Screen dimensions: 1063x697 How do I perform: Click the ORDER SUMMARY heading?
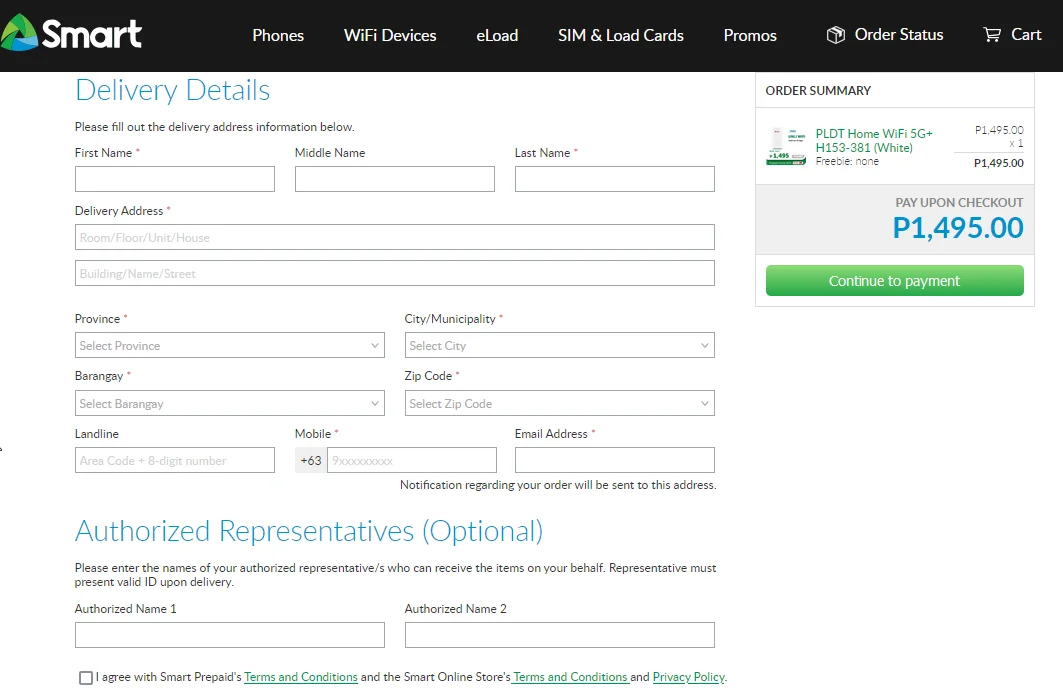(x=818, y=91)
